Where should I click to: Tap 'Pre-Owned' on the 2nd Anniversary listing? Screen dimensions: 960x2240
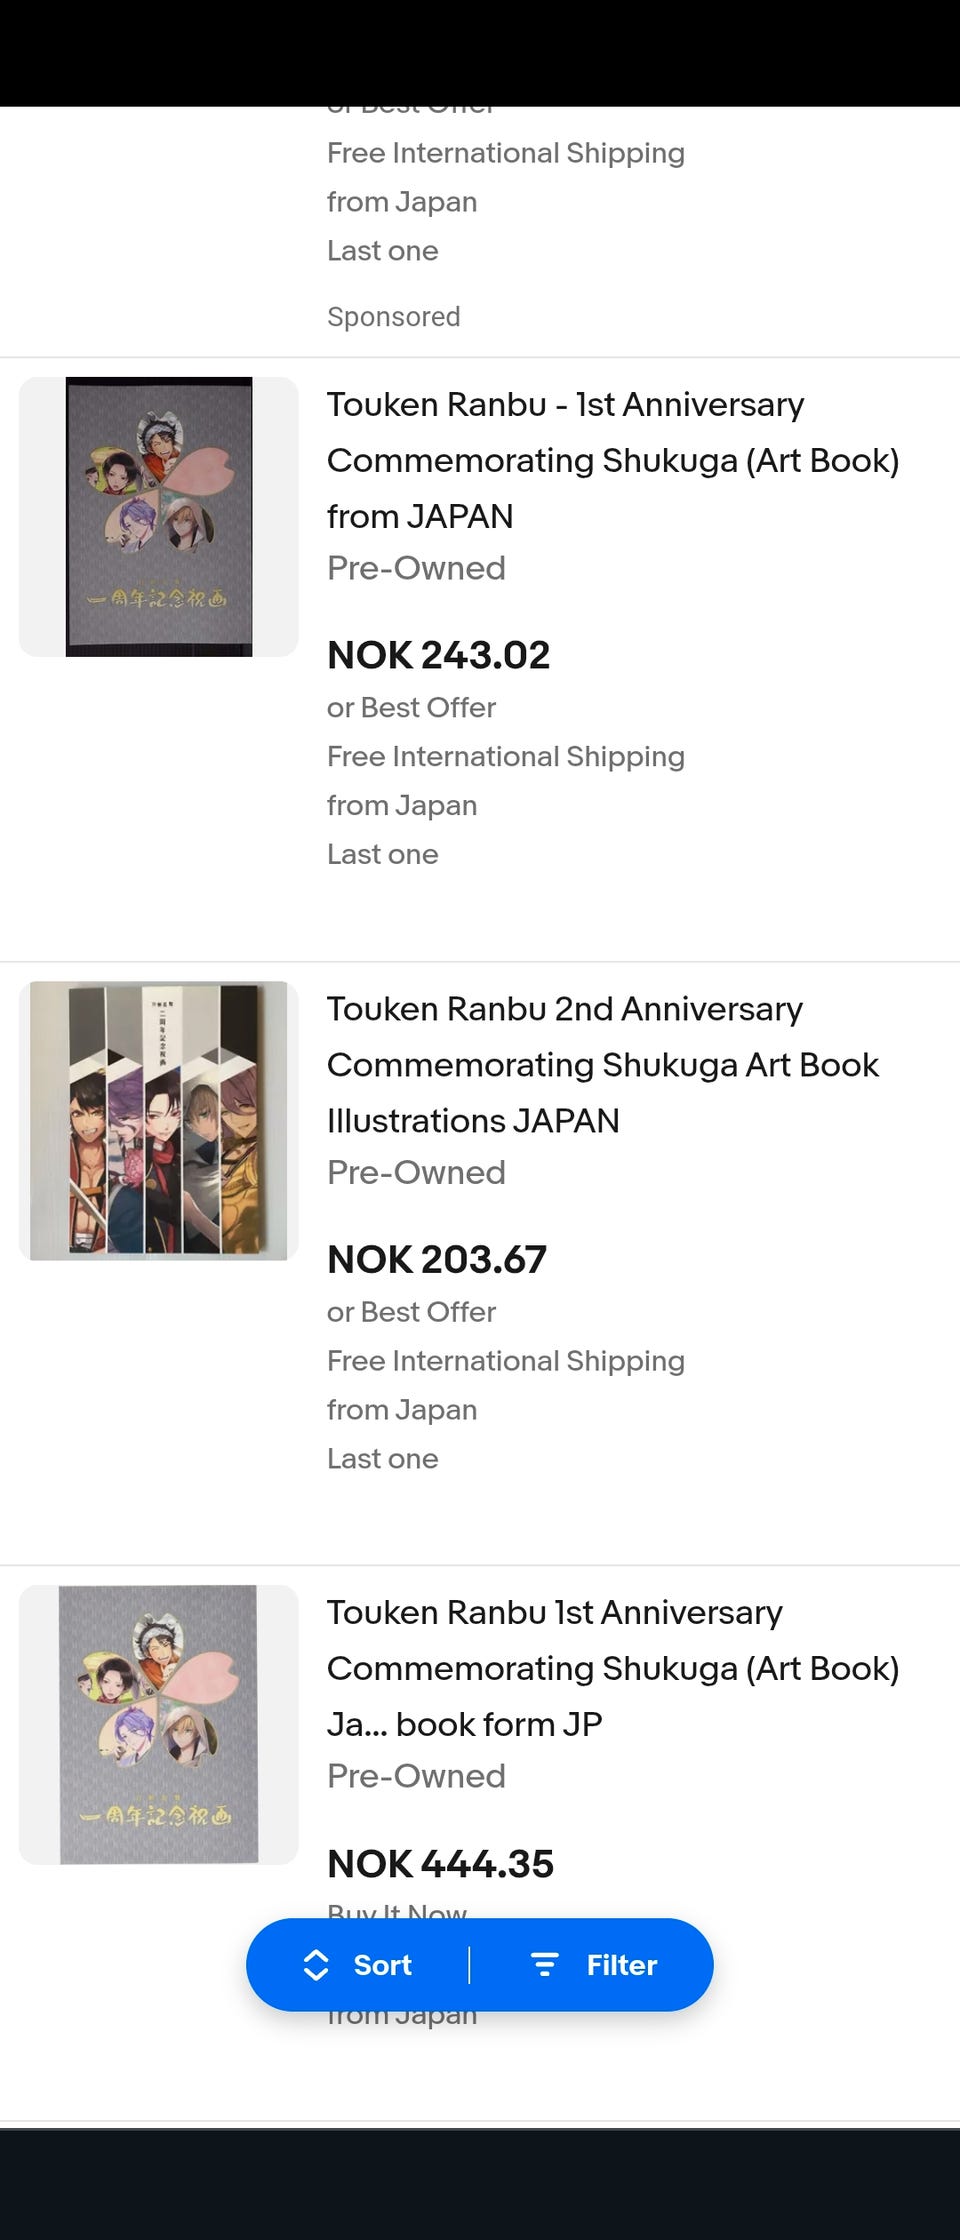coord(416,1172)
